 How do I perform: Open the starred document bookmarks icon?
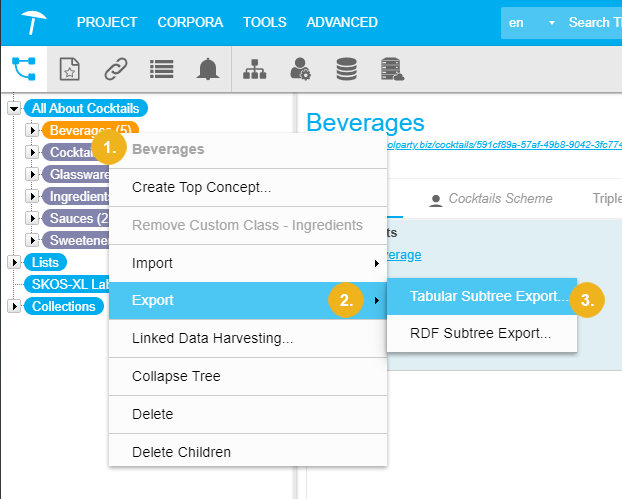coord(70,68)
